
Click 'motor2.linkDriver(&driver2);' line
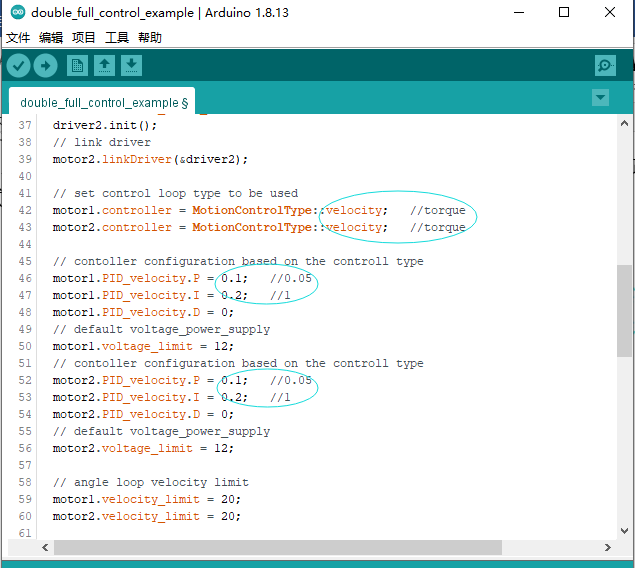coord(150,159)
